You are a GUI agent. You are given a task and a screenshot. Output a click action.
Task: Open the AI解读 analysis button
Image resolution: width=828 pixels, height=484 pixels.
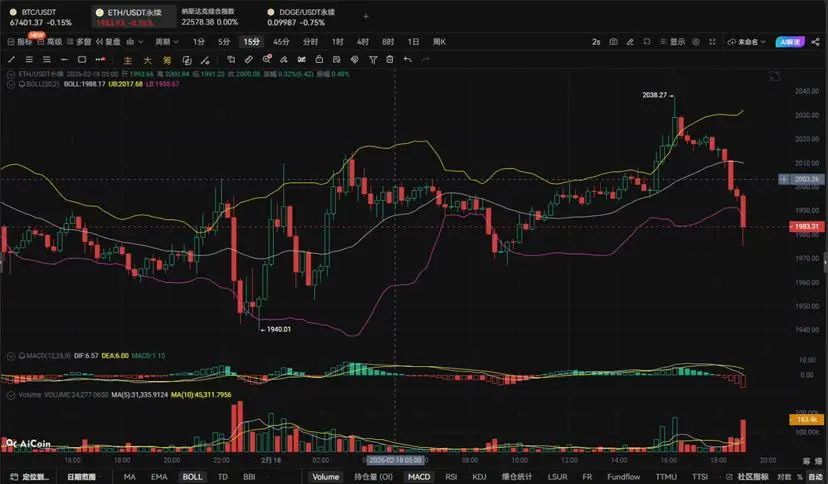790,42
